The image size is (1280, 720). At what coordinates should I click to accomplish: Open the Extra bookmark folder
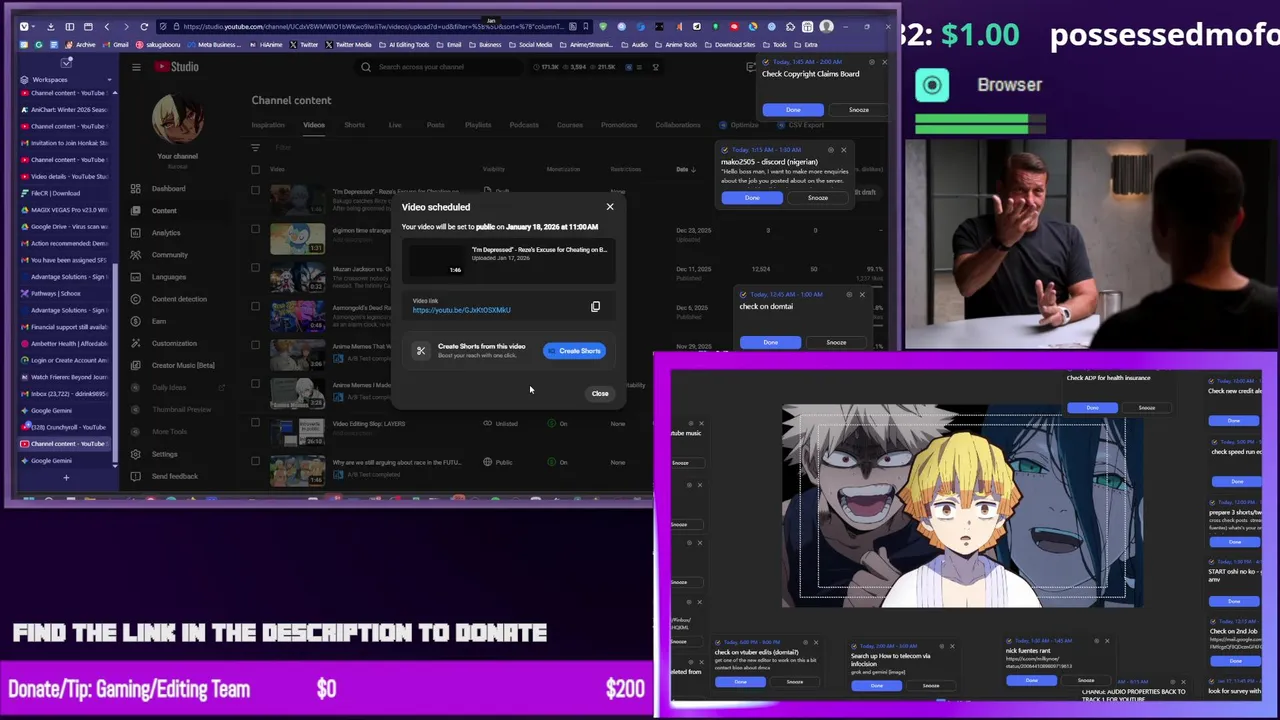point(806,45)
